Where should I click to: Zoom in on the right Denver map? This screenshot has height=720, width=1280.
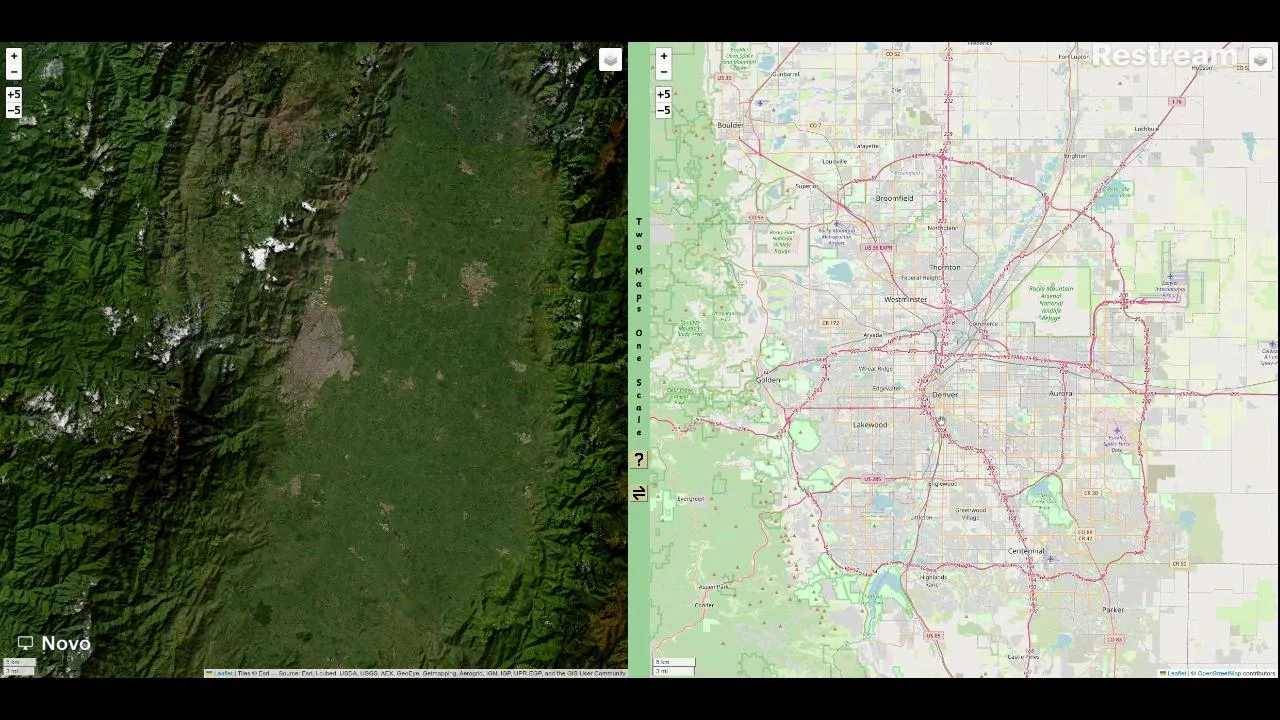tap(663, 56)
